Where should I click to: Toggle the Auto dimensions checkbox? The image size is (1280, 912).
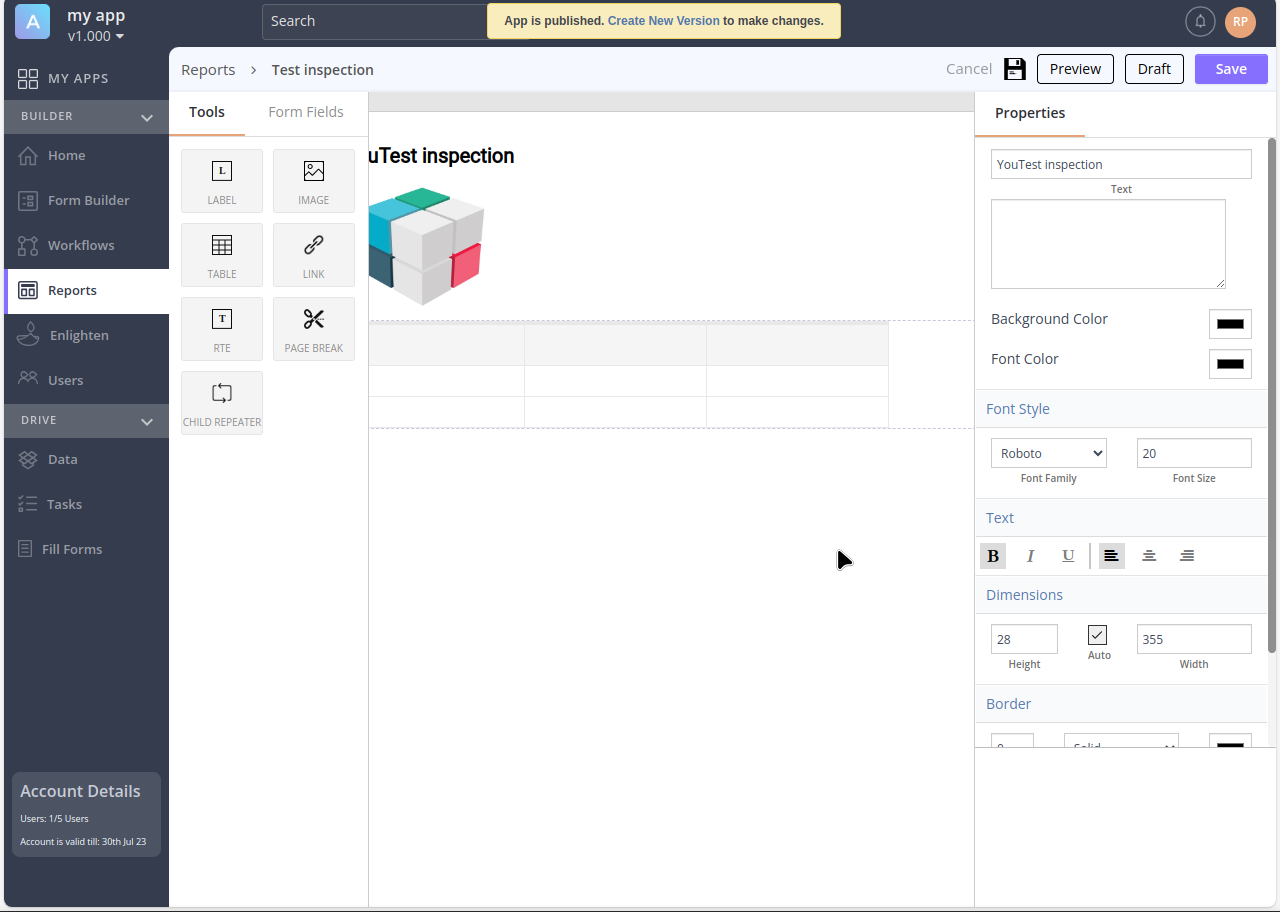coord(1098,635)
